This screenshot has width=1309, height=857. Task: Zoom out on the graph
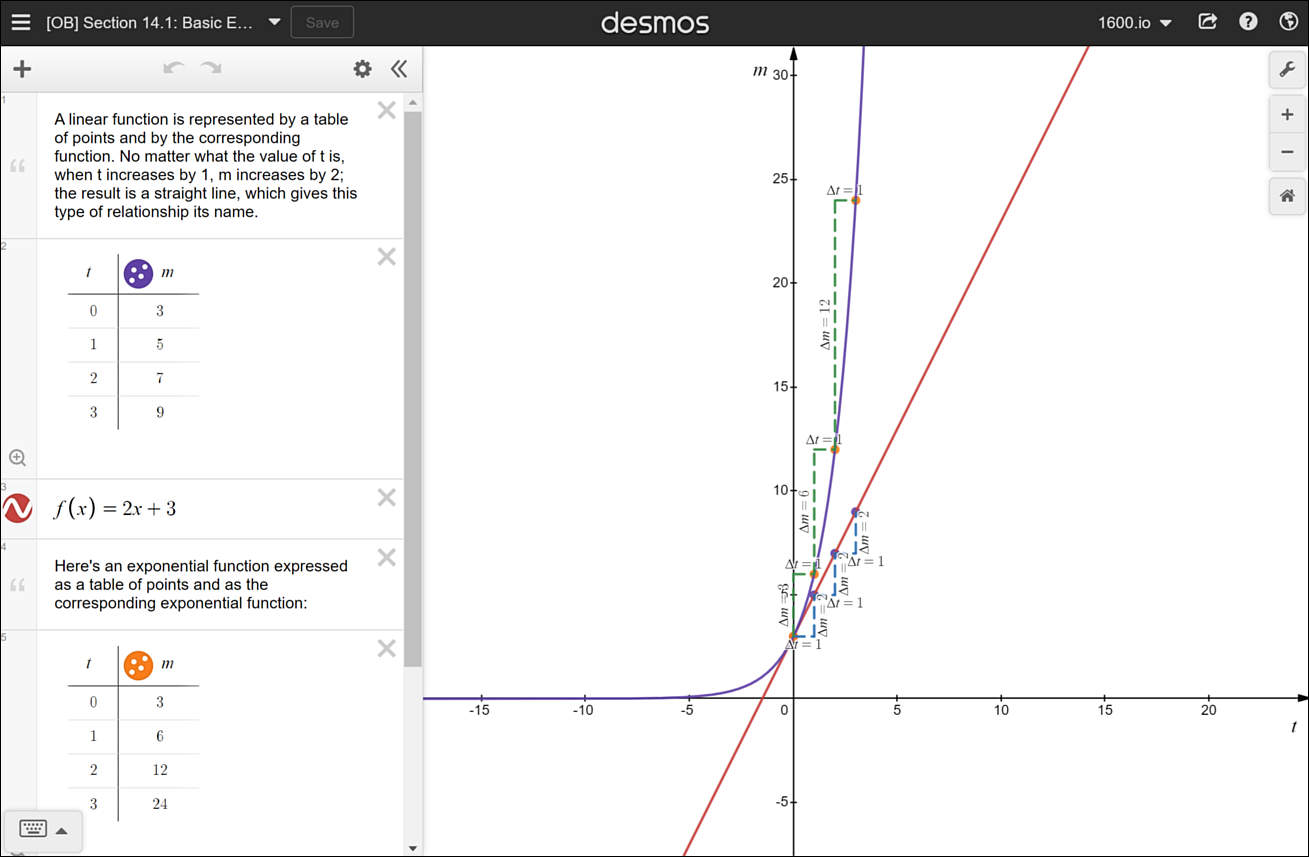[1287, 152]
